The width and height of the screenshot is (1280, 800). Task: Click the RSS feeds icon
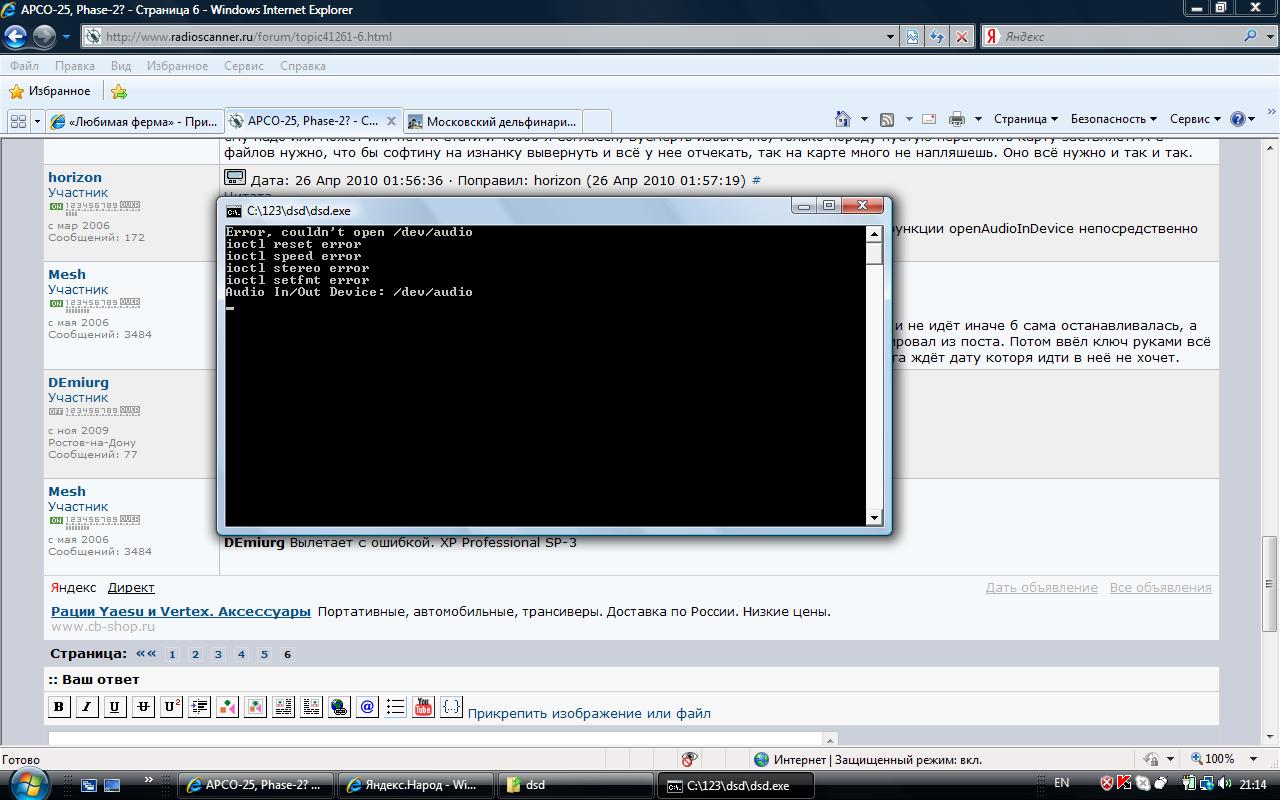click(886, 119)
